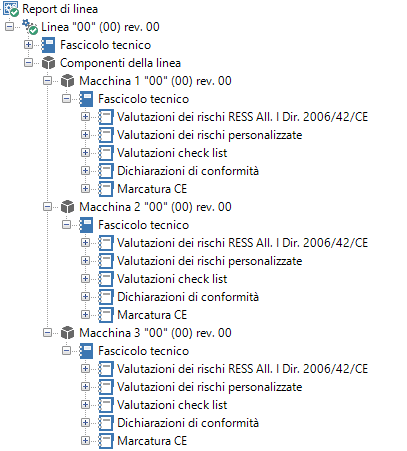
Task: Select Valutazioni check list label under Macchina 2
Action: pyautogui.click(x=172, y=279)
